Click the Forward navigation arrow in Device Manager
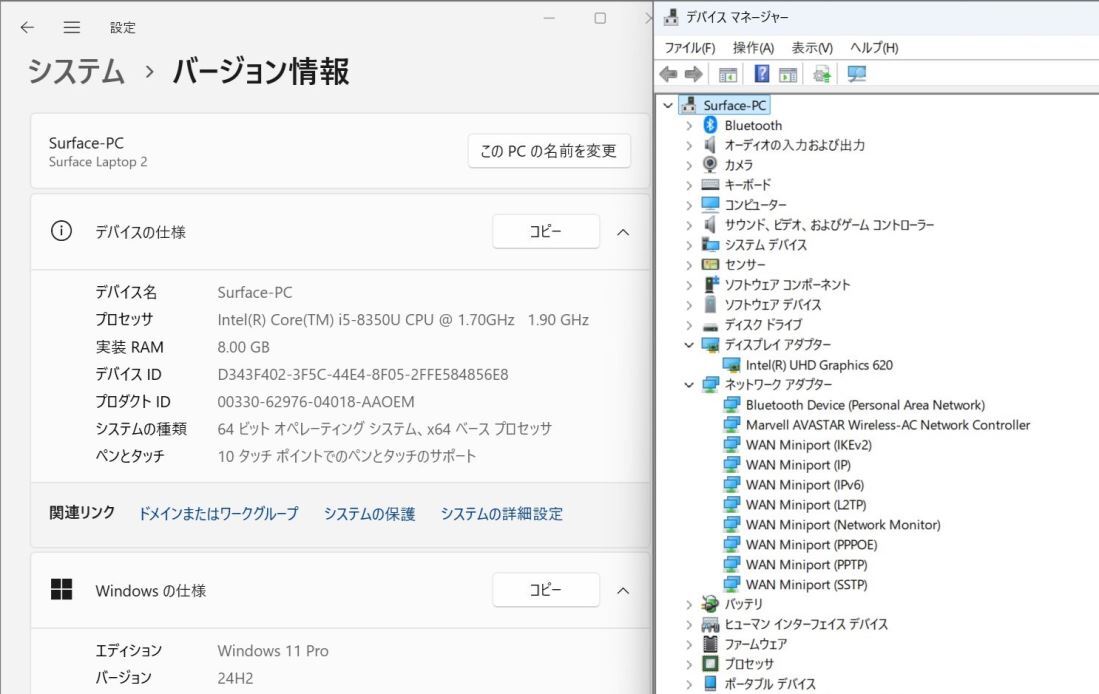The image size is (1099, 694). [693, 72]
